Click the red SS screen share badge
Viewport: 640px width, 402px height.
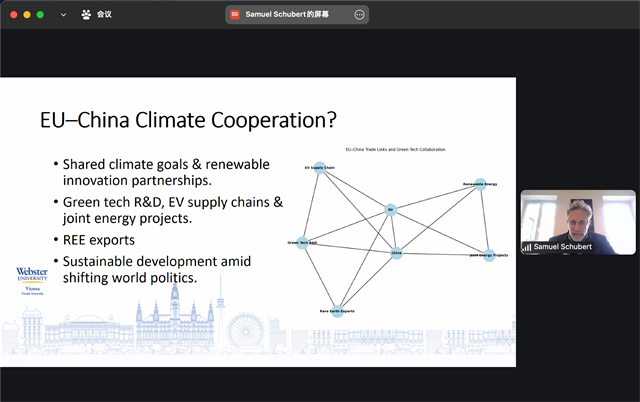point(235,15)
